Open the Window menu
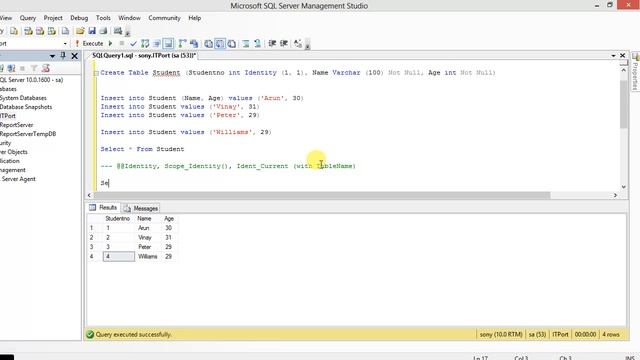This screenshot has width=640, height=360. (x=129, y=18)
